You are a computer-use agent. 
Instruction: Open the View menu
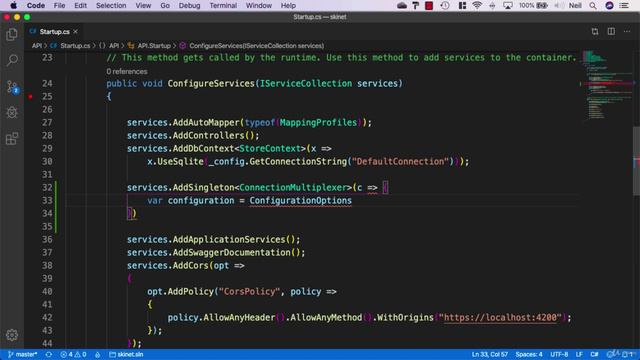[143, 5]
